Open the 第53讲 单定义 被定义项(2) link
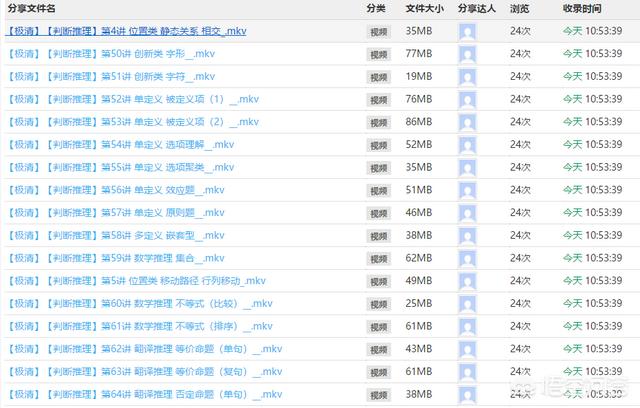640x408 pixels. (133, 122)
